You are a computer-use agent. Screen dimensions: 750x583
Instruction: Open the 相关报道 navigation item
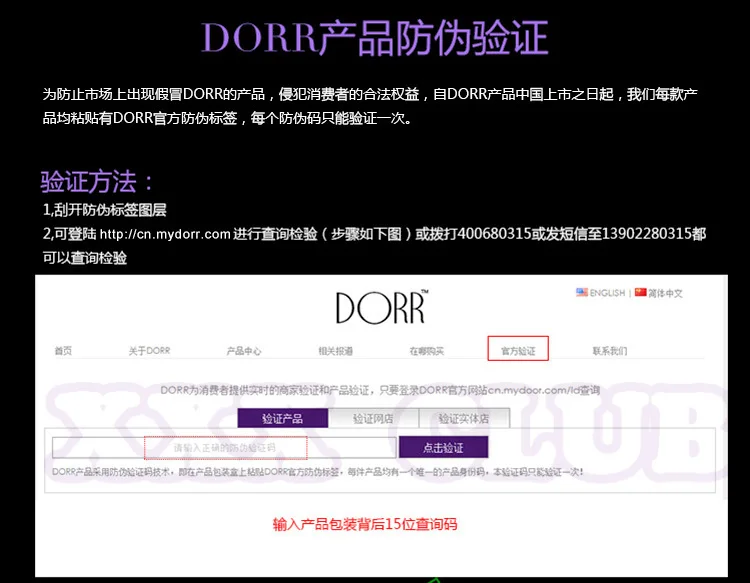coord(336,351)
